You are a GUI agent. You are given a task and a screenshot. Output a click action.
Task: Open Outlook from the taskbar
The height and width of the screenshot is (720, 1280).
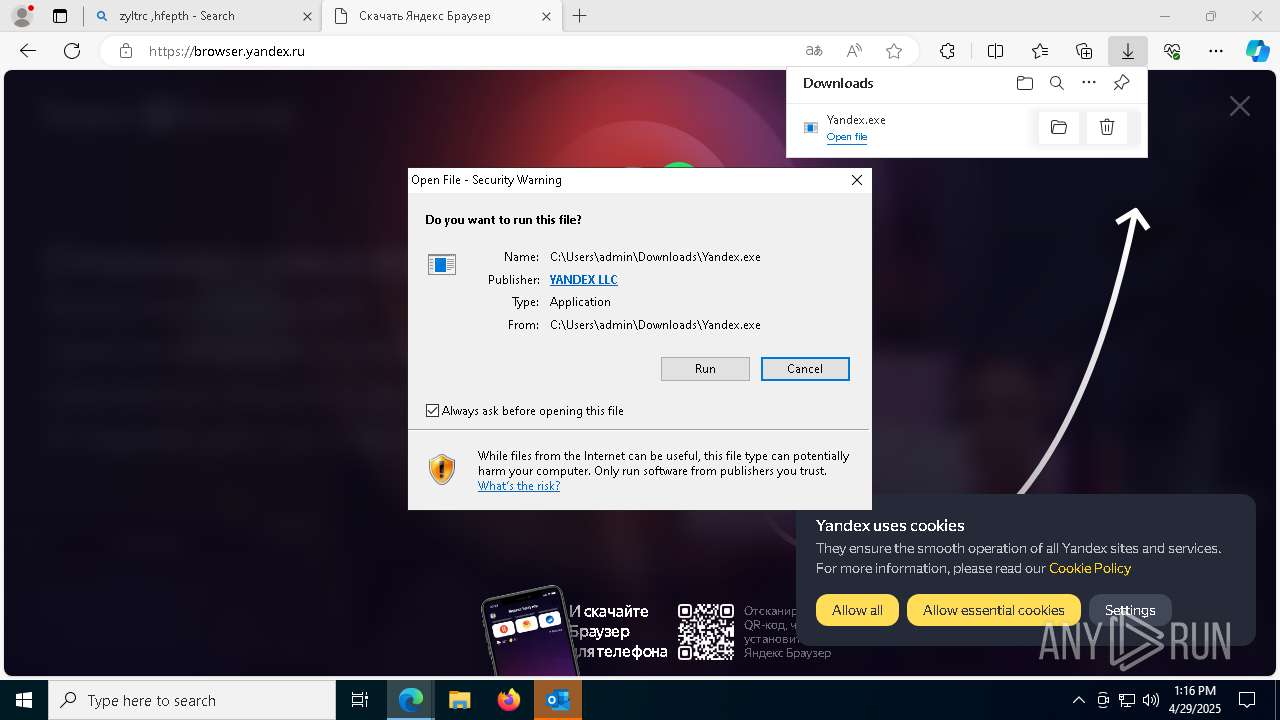click(x=558, y=700)
